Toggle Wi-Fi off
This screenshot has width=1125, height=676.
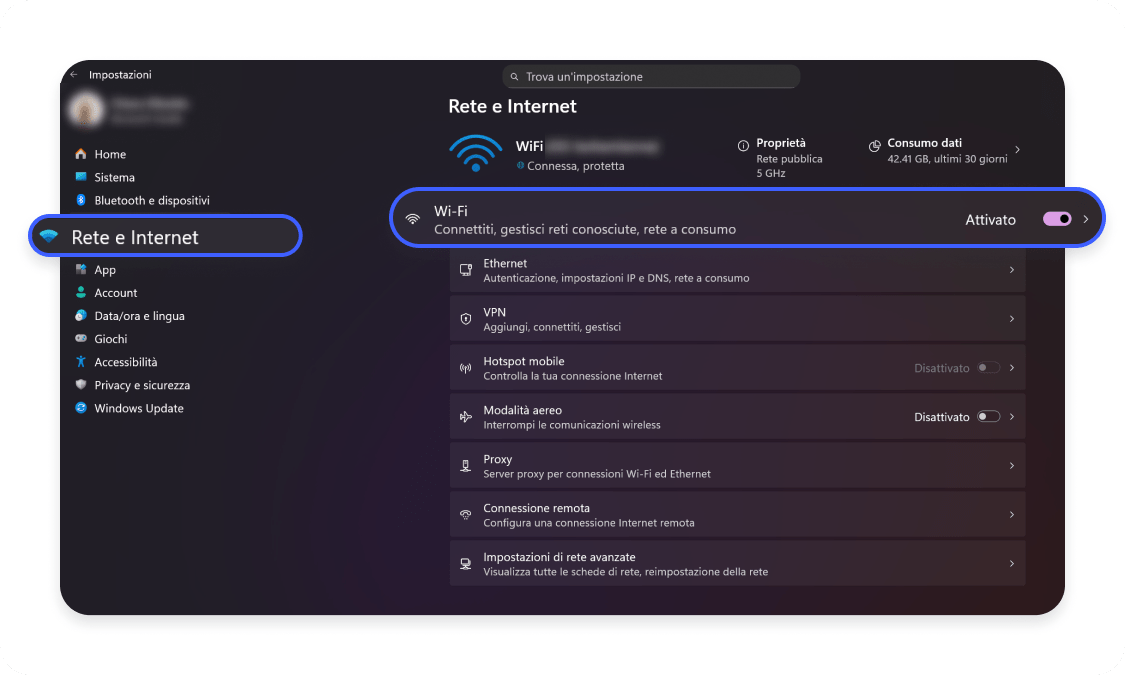[x=1057, y=218]
